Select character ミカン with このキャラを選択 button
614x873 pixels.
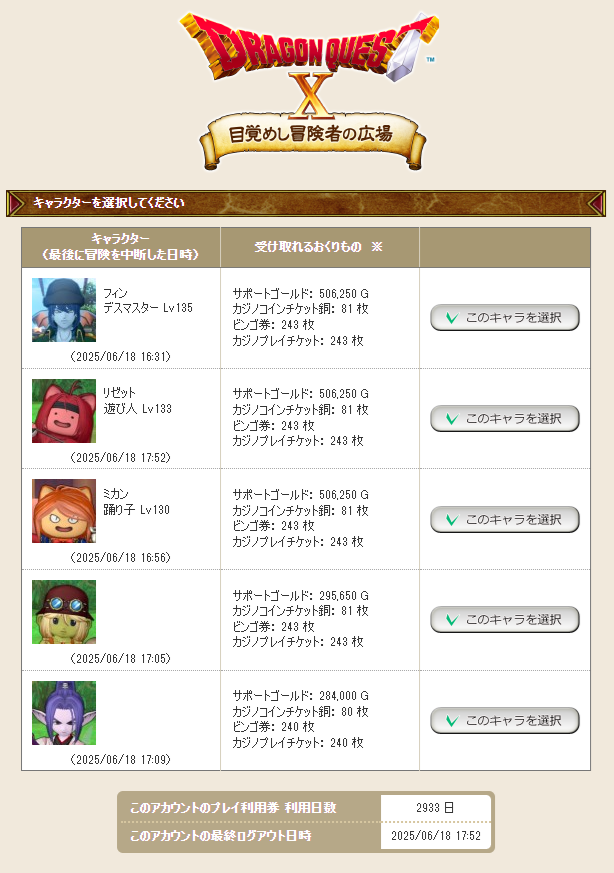pyautogui.click(x=505, y=519)
